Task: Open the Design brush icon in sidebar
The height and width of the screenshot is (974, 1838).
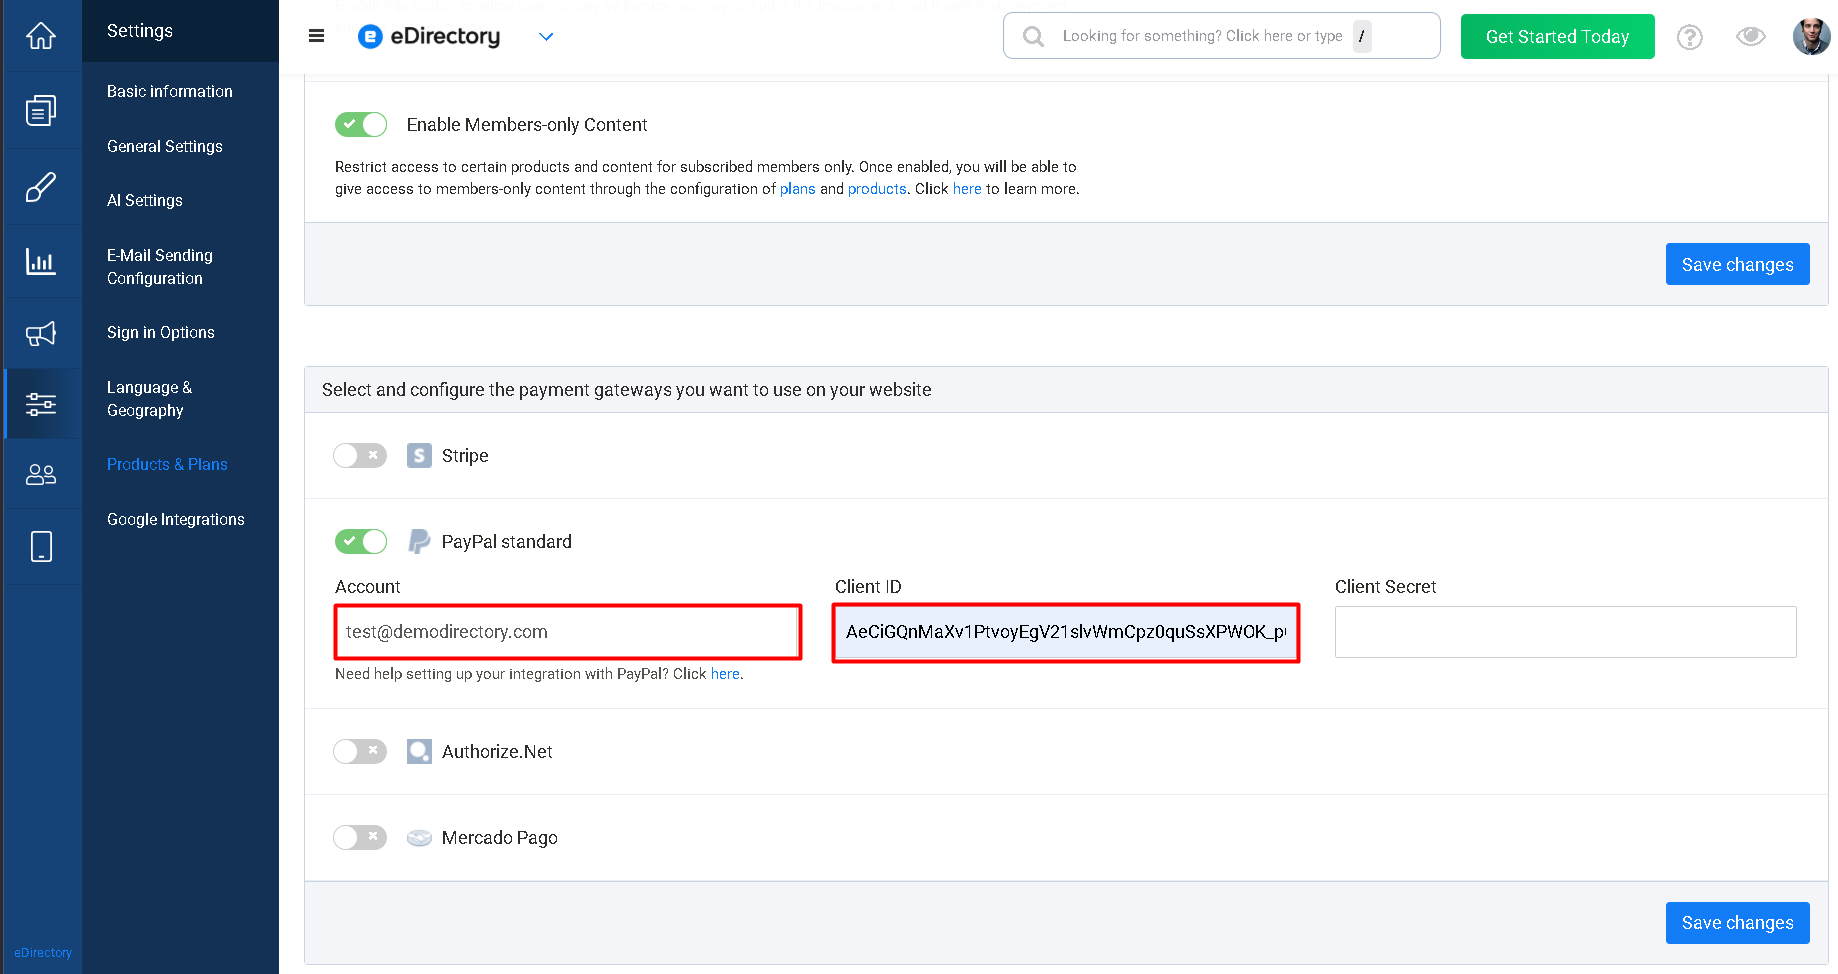Action: click(41, 187)
